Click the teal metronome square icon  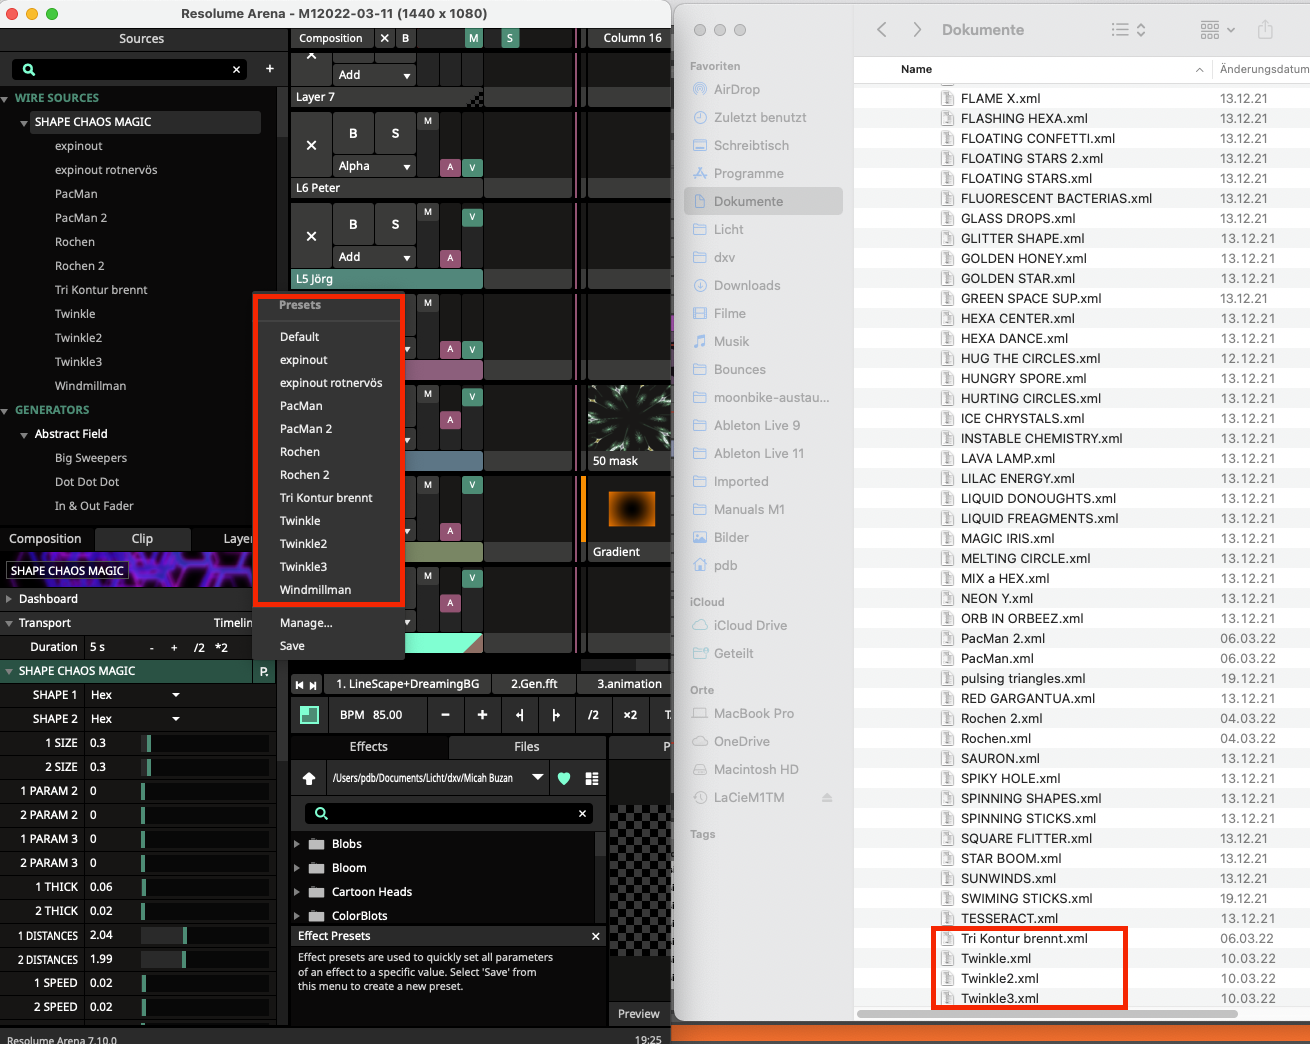click(x=309, y=715)
